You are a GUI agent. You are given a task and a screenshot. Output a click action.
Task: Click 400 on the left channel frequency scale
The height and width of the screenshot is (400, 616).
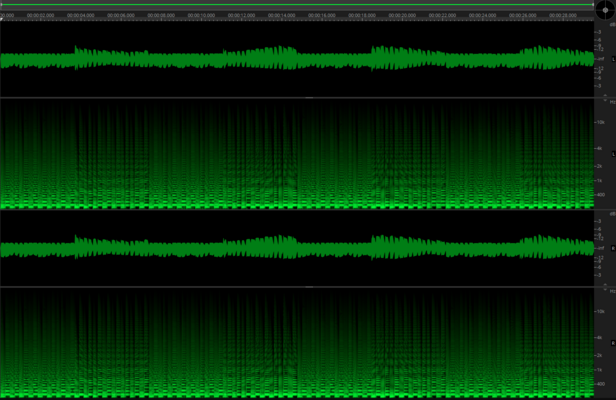tap(600, 195)
